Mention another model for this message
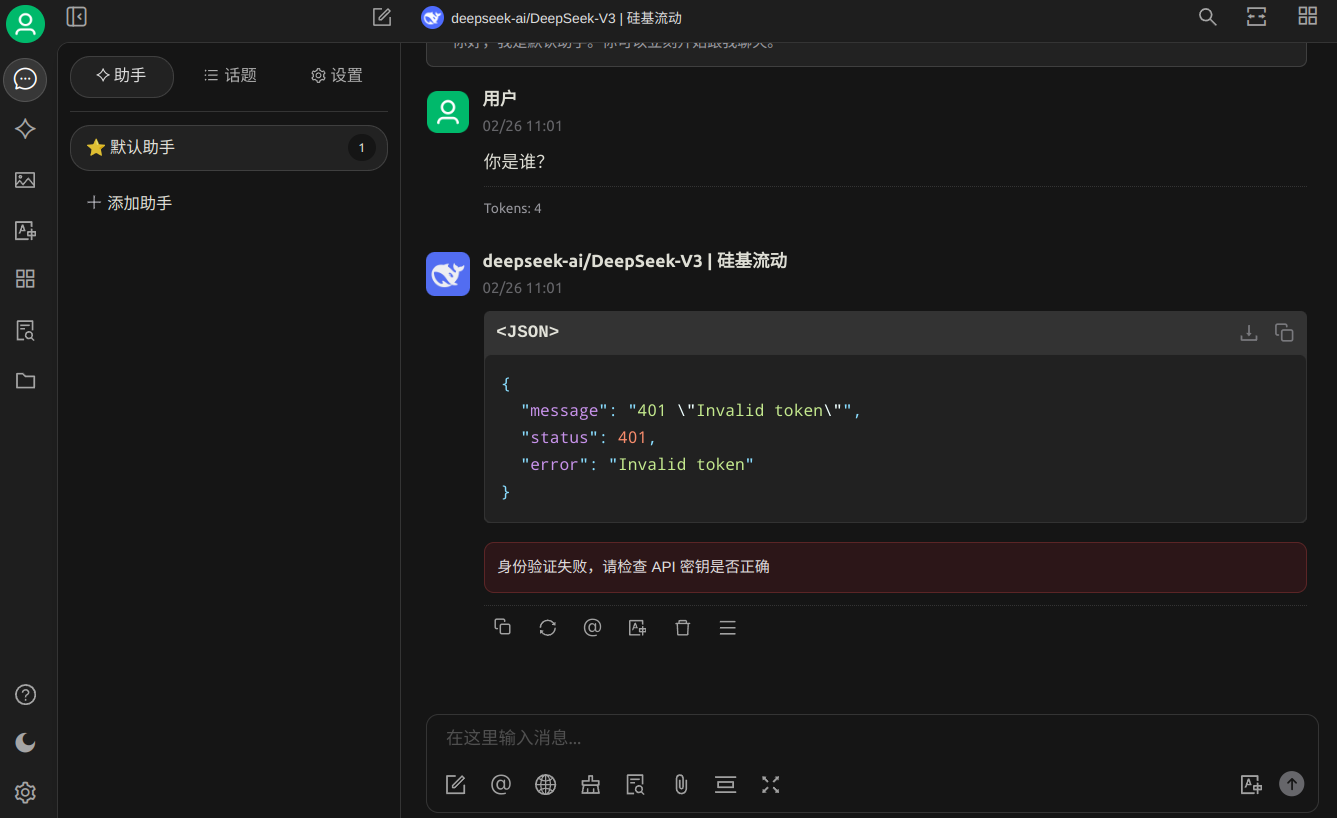This screenshot has height=818, width=1337. [592, 627]
